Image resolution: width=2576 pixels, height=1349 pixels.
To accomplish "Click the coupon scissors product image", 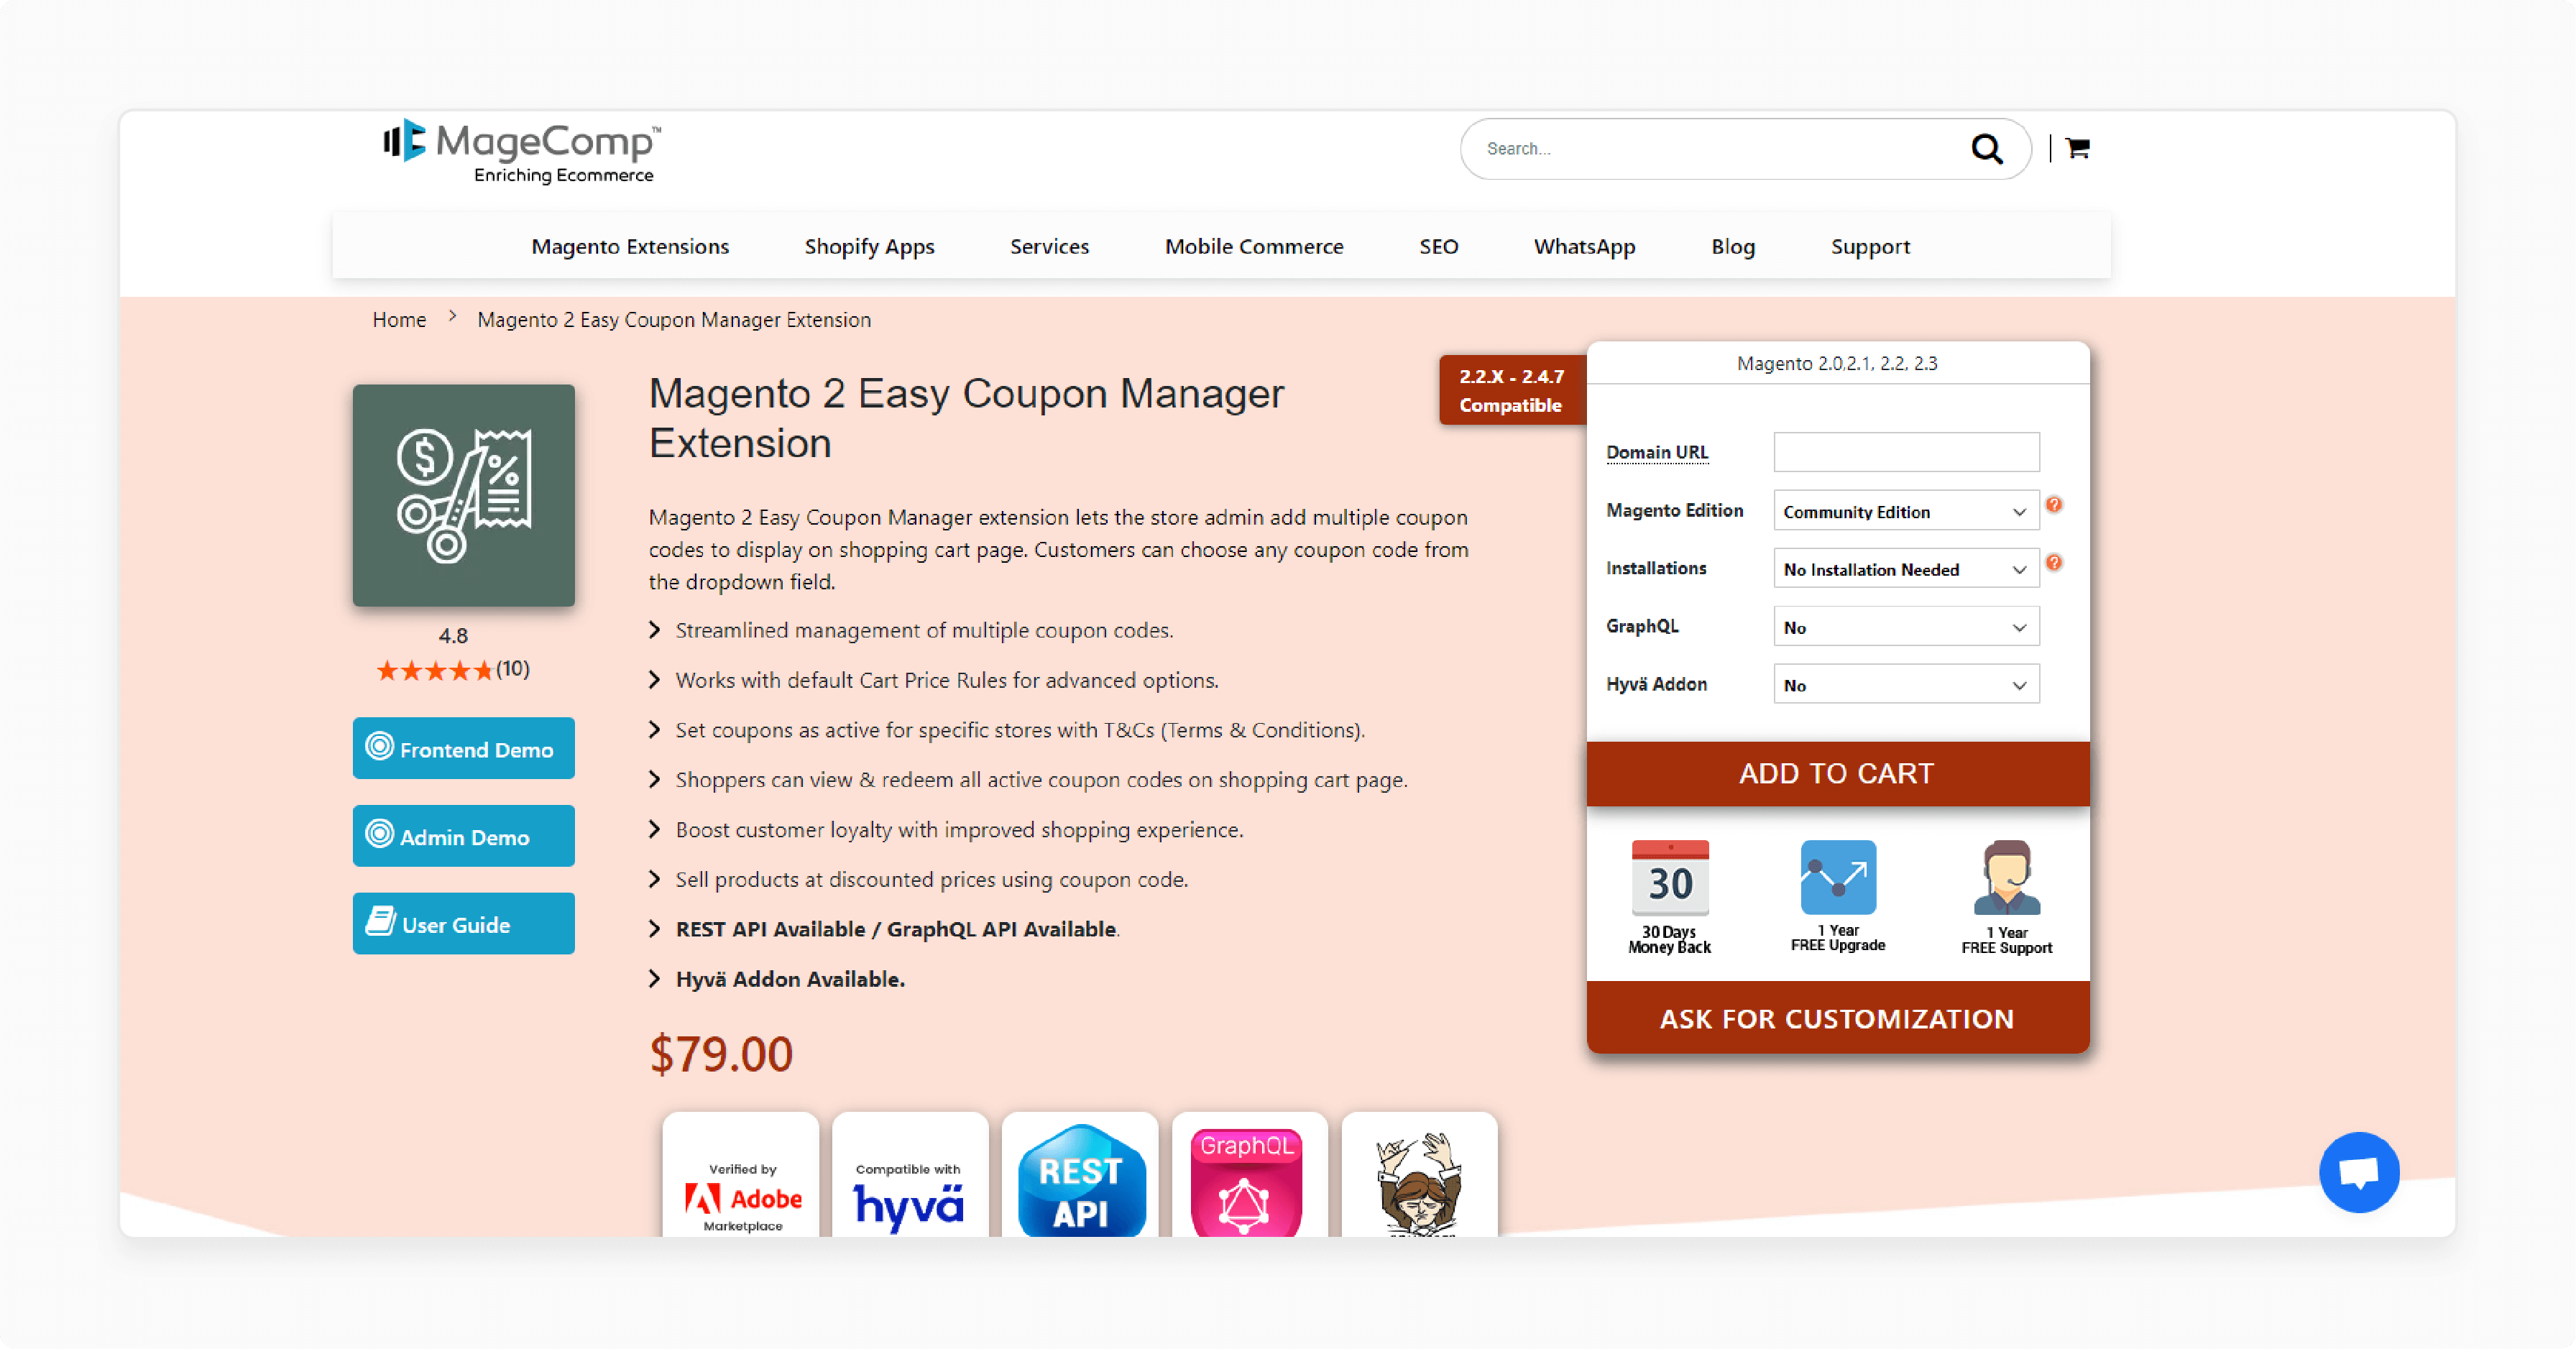I will pyautogui.click(x=463, y=495).
